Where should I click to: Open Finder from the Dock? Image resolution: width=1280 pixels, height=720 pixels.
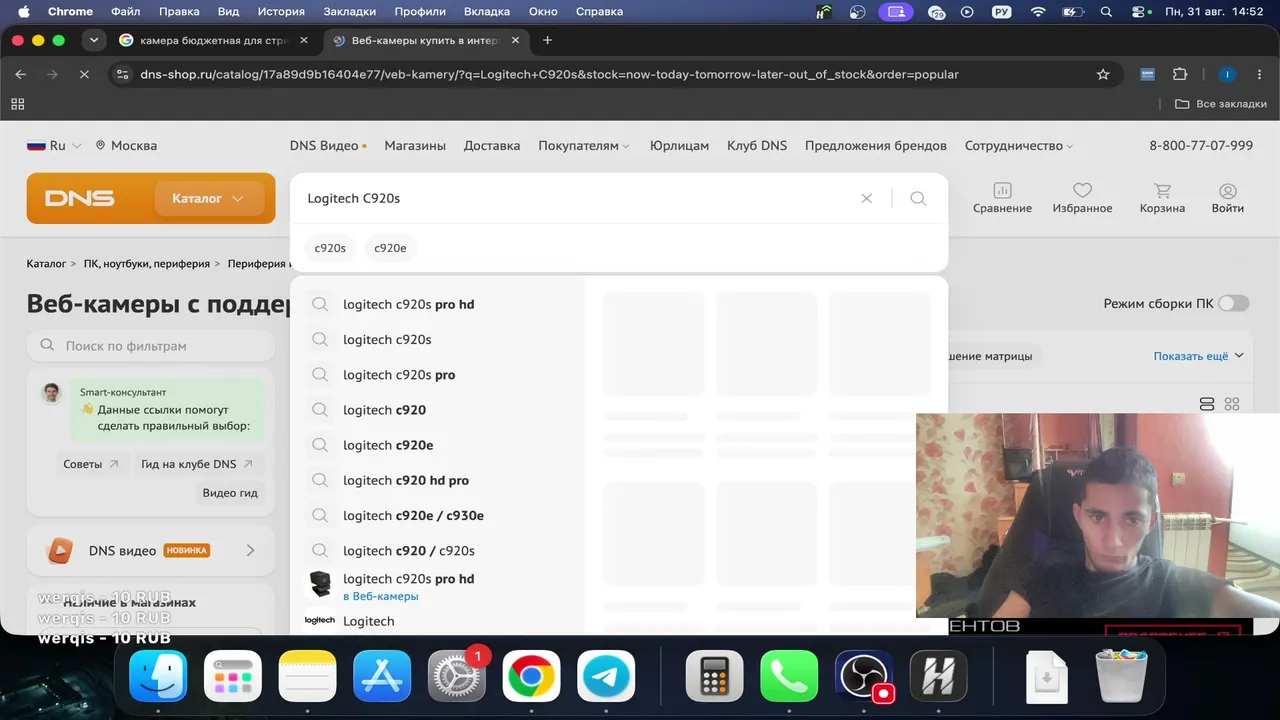pos(158,676)
